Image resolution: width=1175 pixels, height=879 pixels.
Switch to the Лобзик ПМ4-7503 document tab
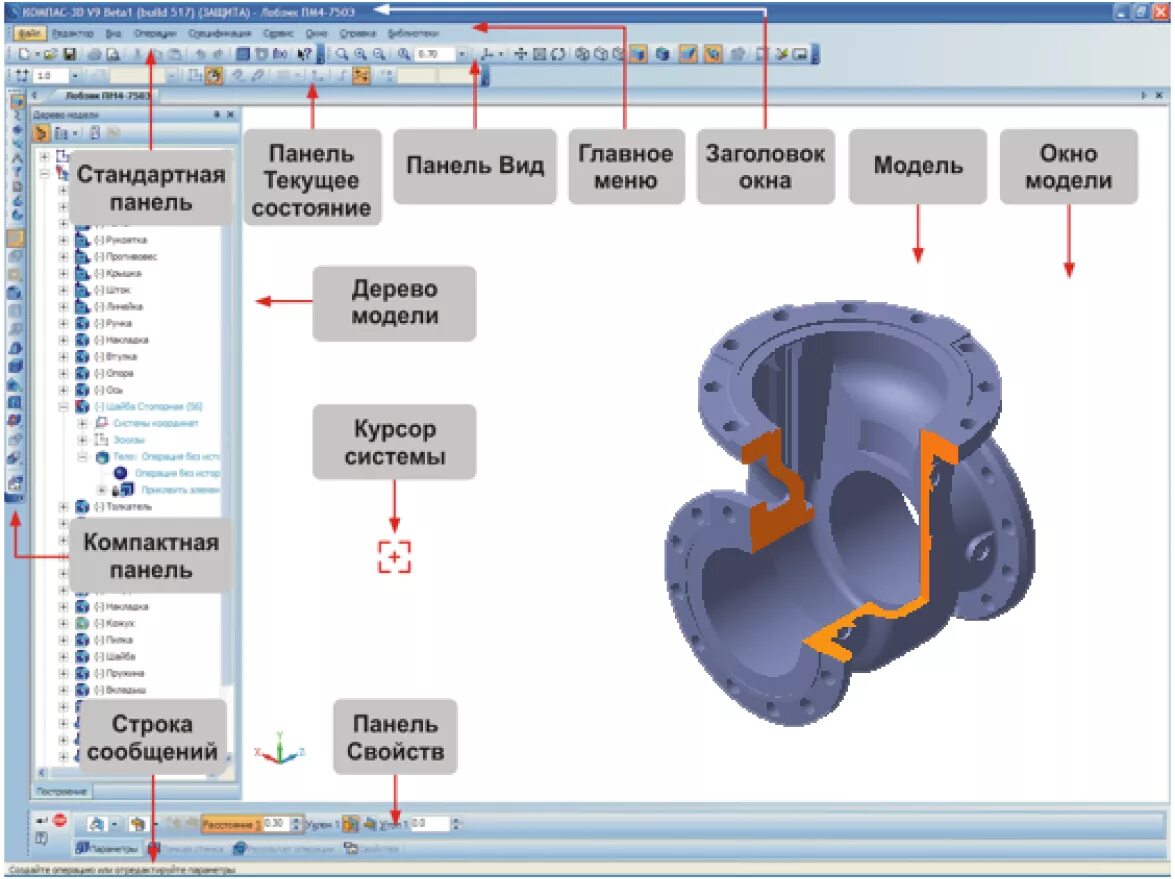pos(106,96)
